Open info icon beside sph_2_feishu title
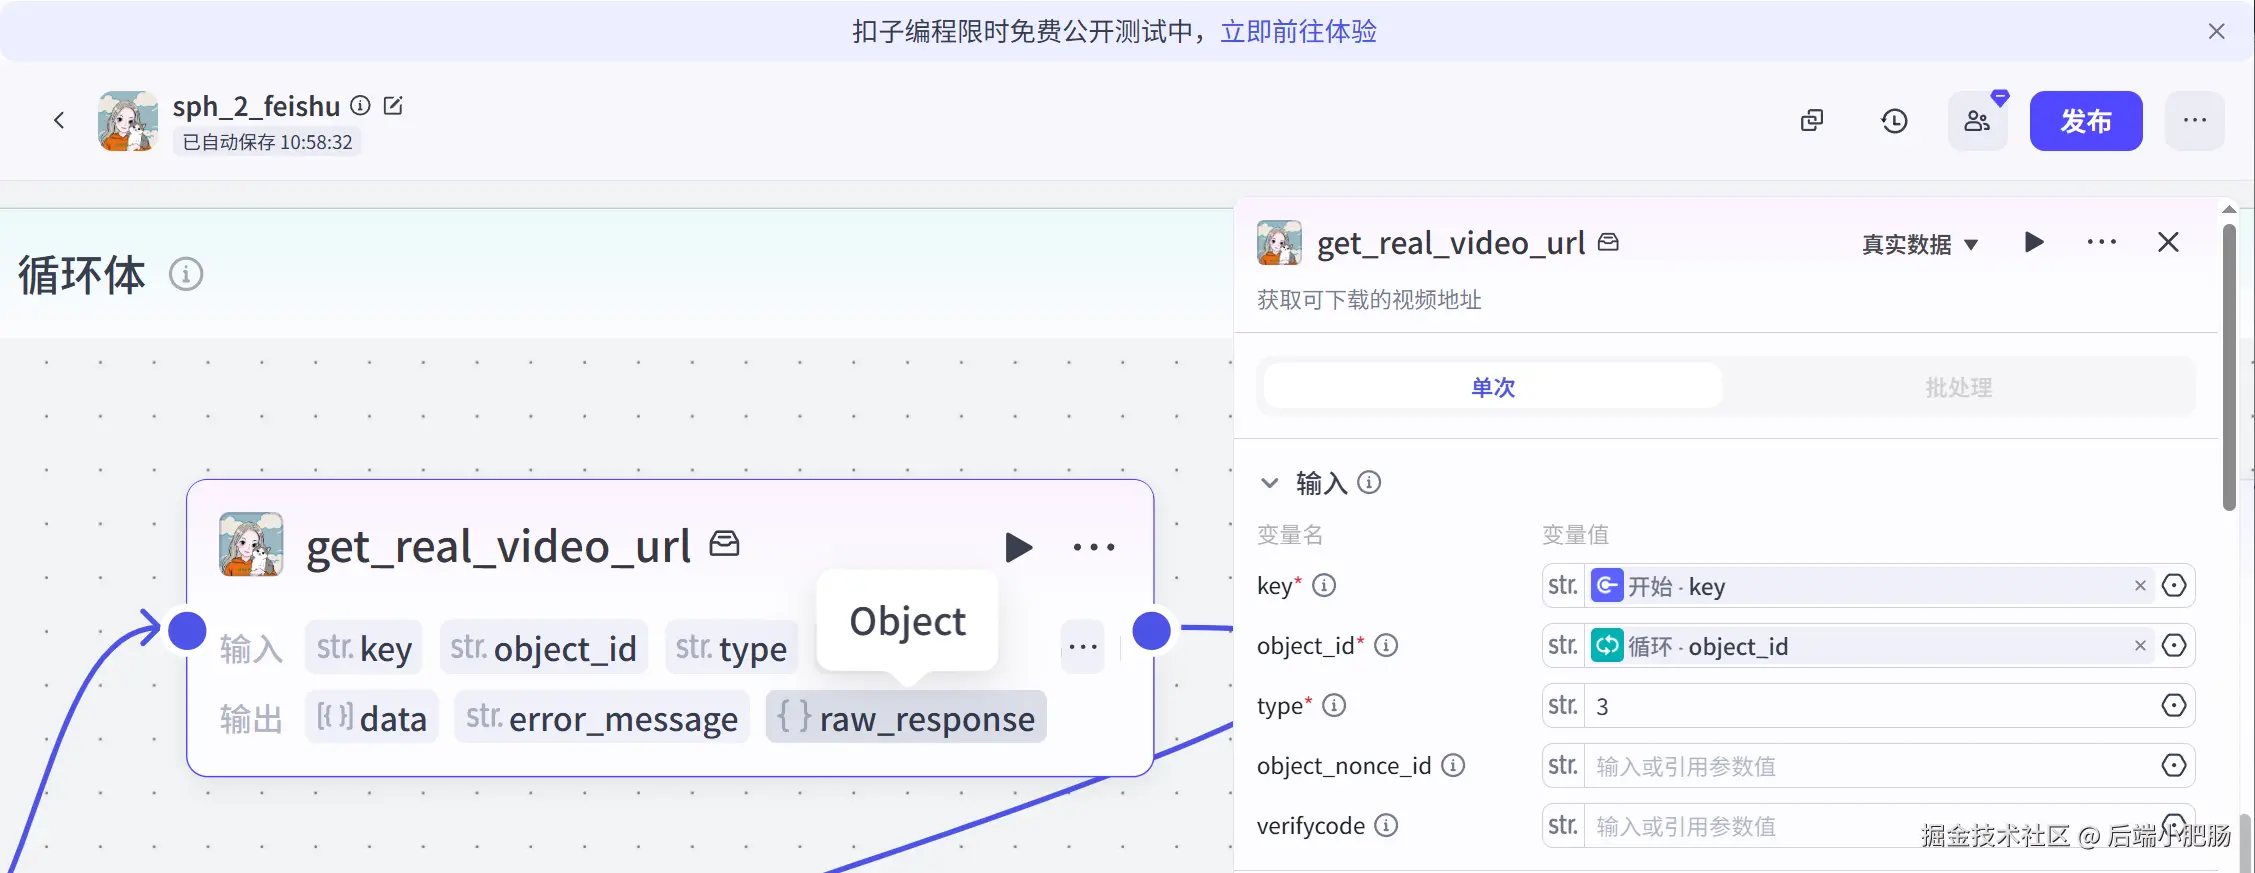The image size is (2255, 873). tap(361, 105)
